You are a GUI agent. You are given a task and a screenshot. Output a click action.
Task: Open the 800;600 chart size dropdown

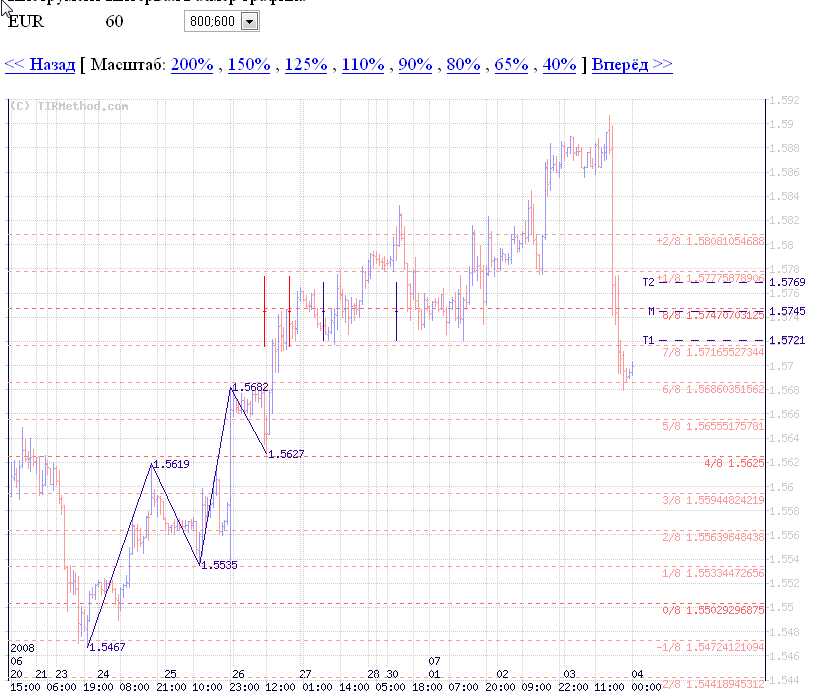click(222, 22)
